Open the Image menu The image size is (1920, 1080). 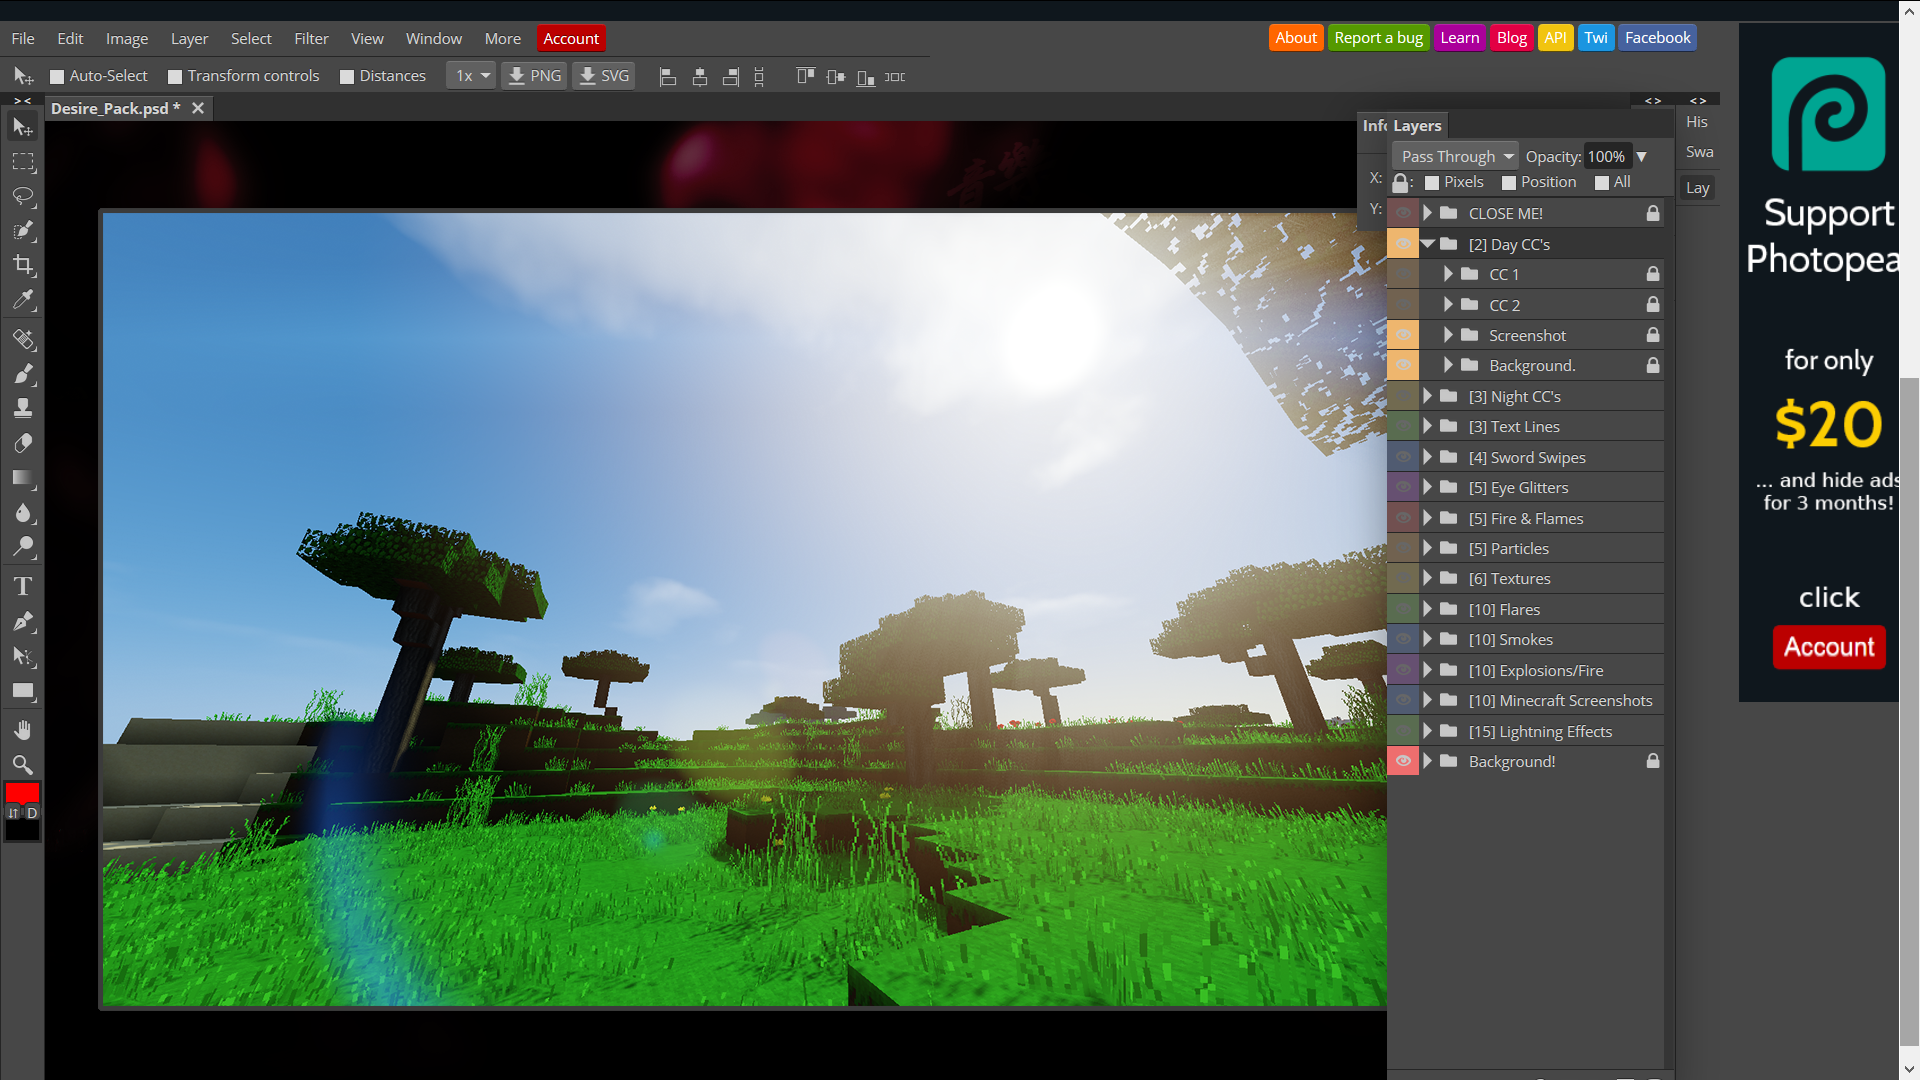tap(127, 38)
